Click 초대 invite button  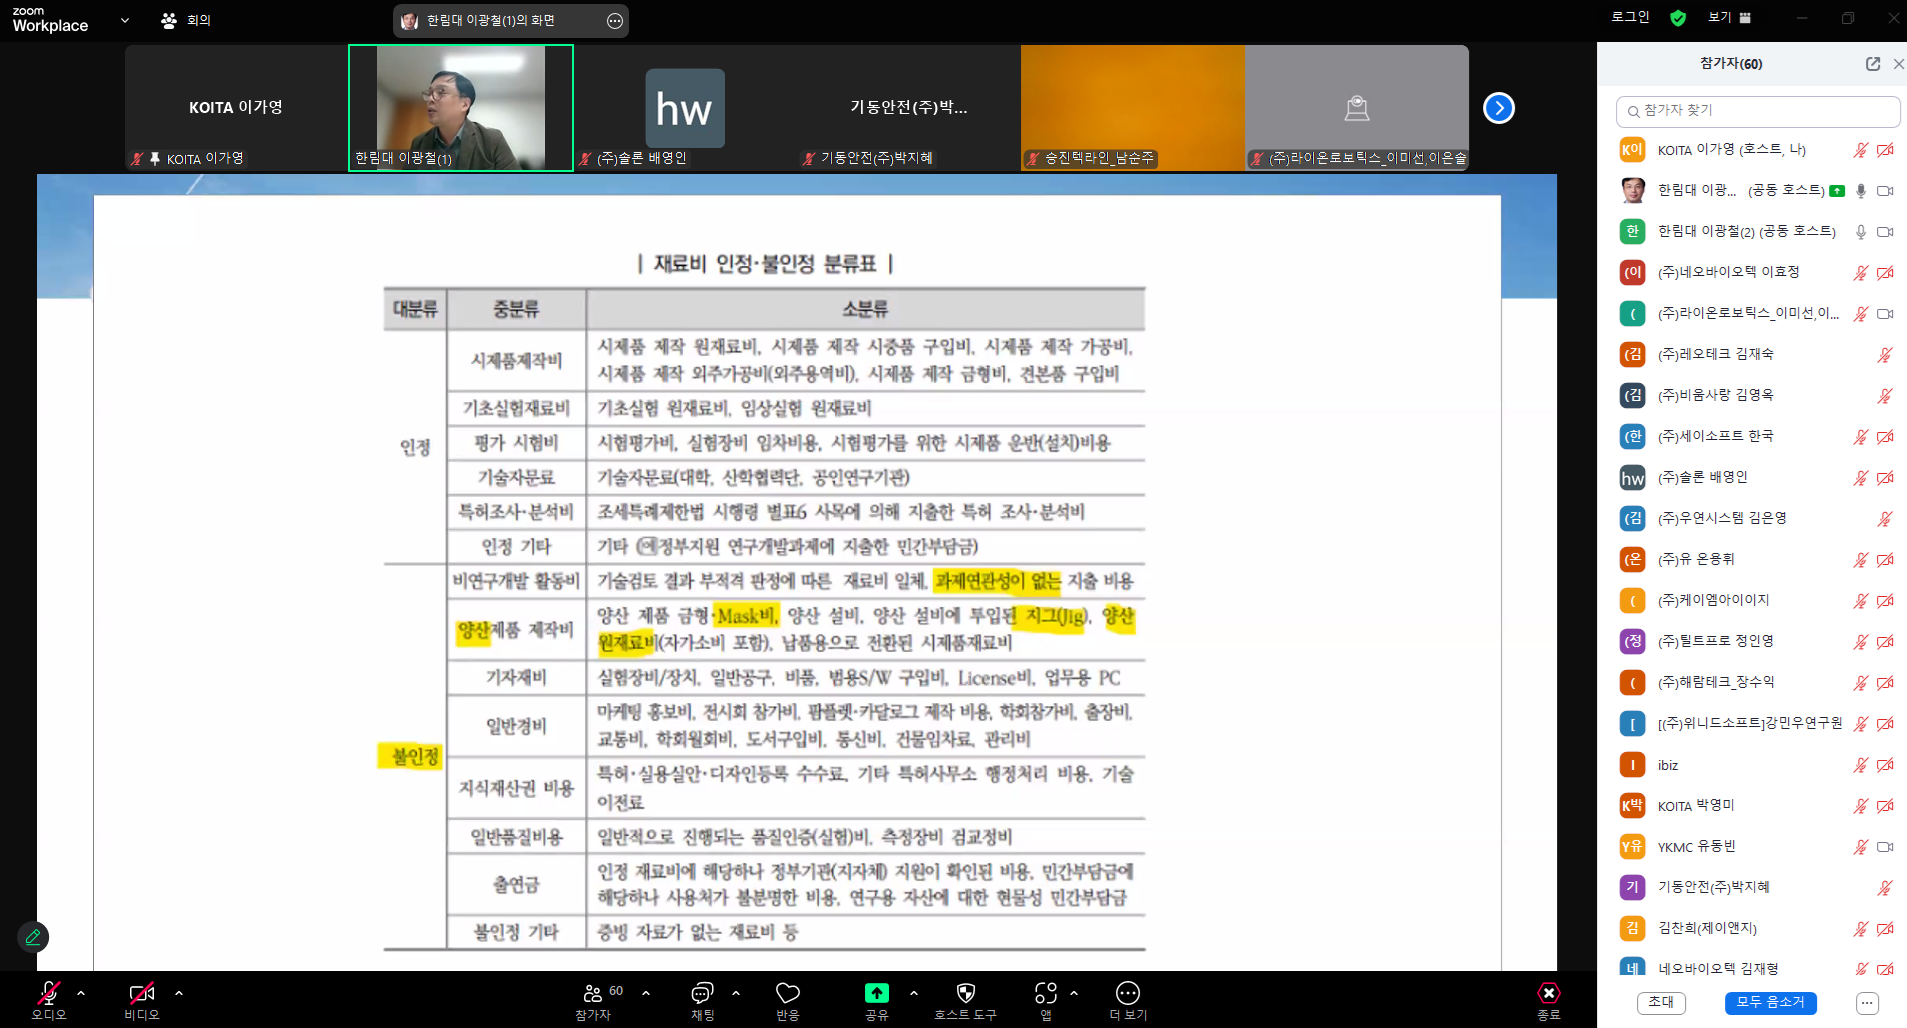[1661, 1002]
